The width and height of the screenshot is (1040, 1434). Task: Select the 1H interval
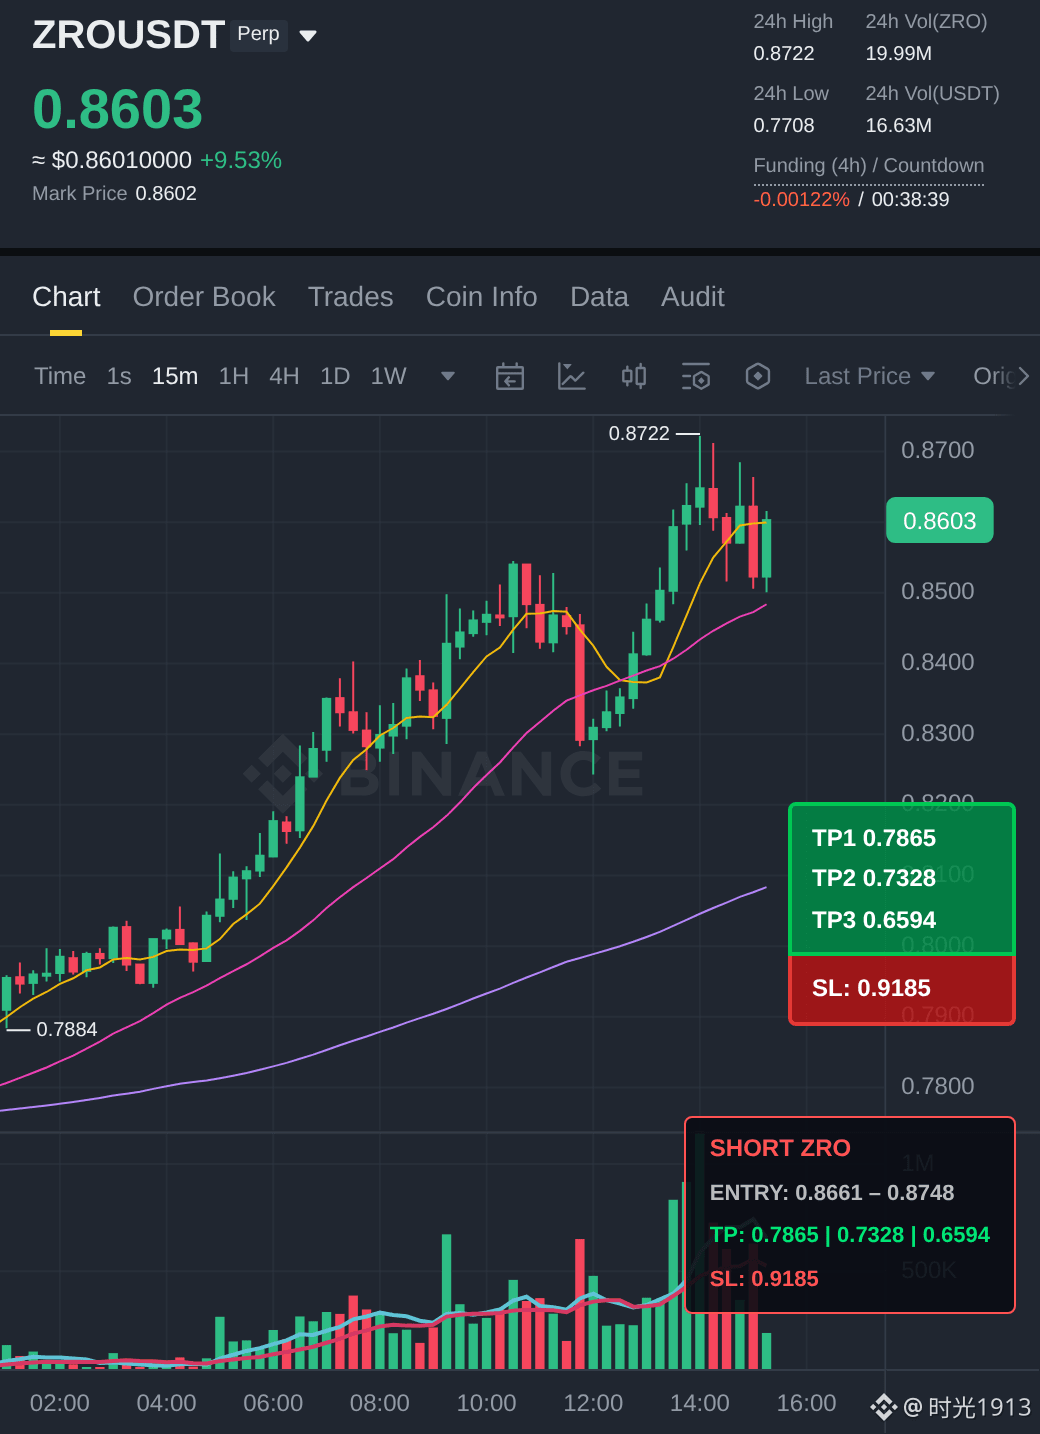coord(234,376)
